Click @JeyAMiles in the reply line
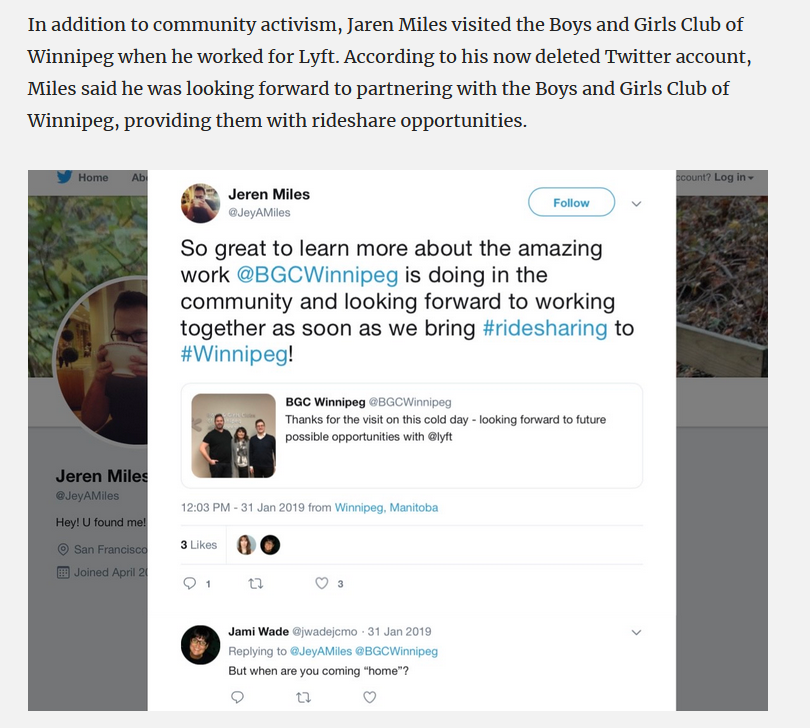810x728 pixels. click(x=321, y=651)
